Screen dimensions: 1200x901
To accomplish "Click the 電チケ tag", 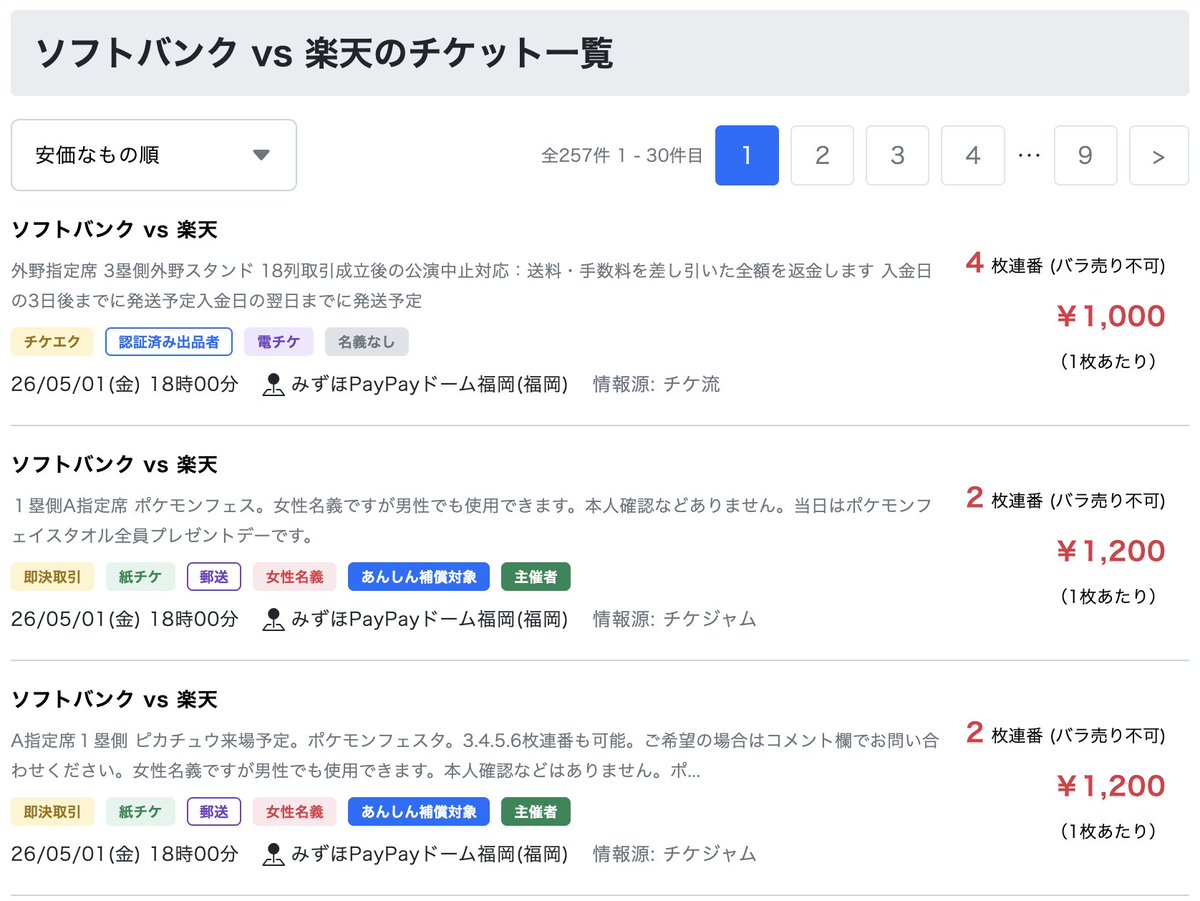I will (279, 342).
